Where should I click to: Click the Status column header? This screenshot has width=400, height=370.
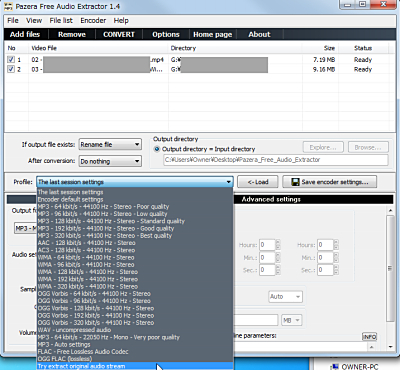[363, 48]
